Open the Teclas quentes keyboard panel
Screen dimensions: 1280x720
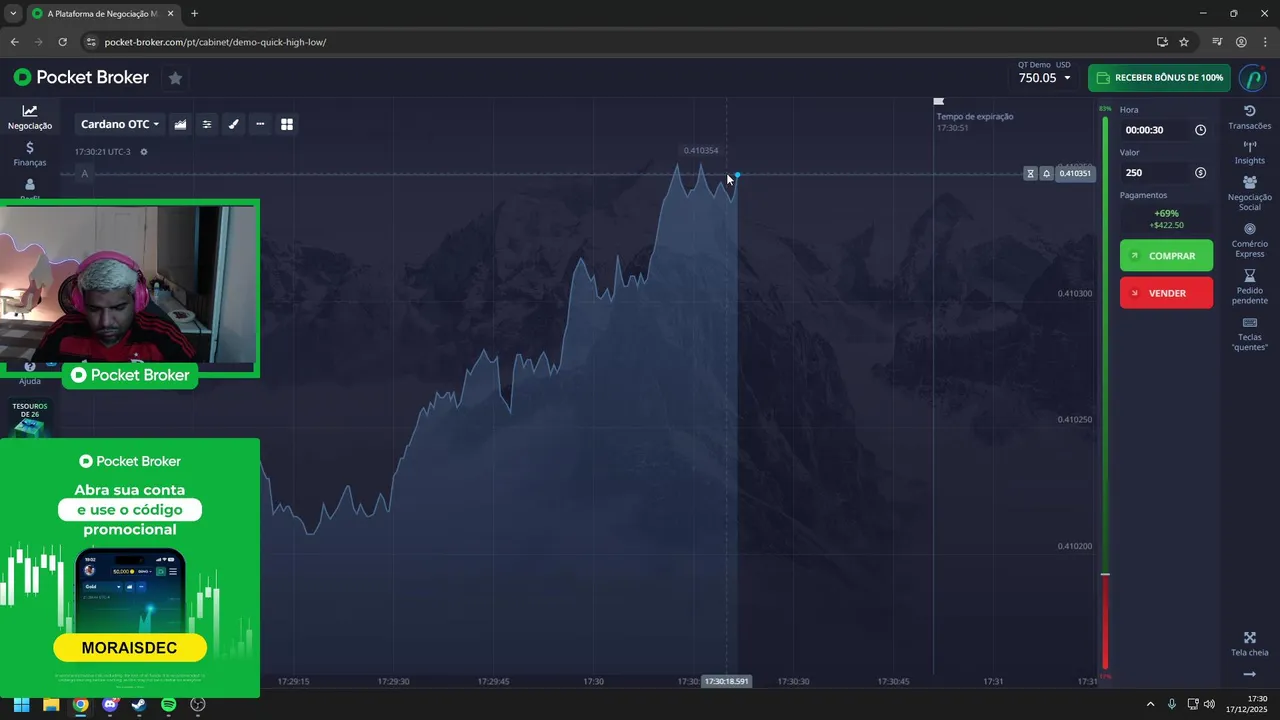(x=1249, y=334)
